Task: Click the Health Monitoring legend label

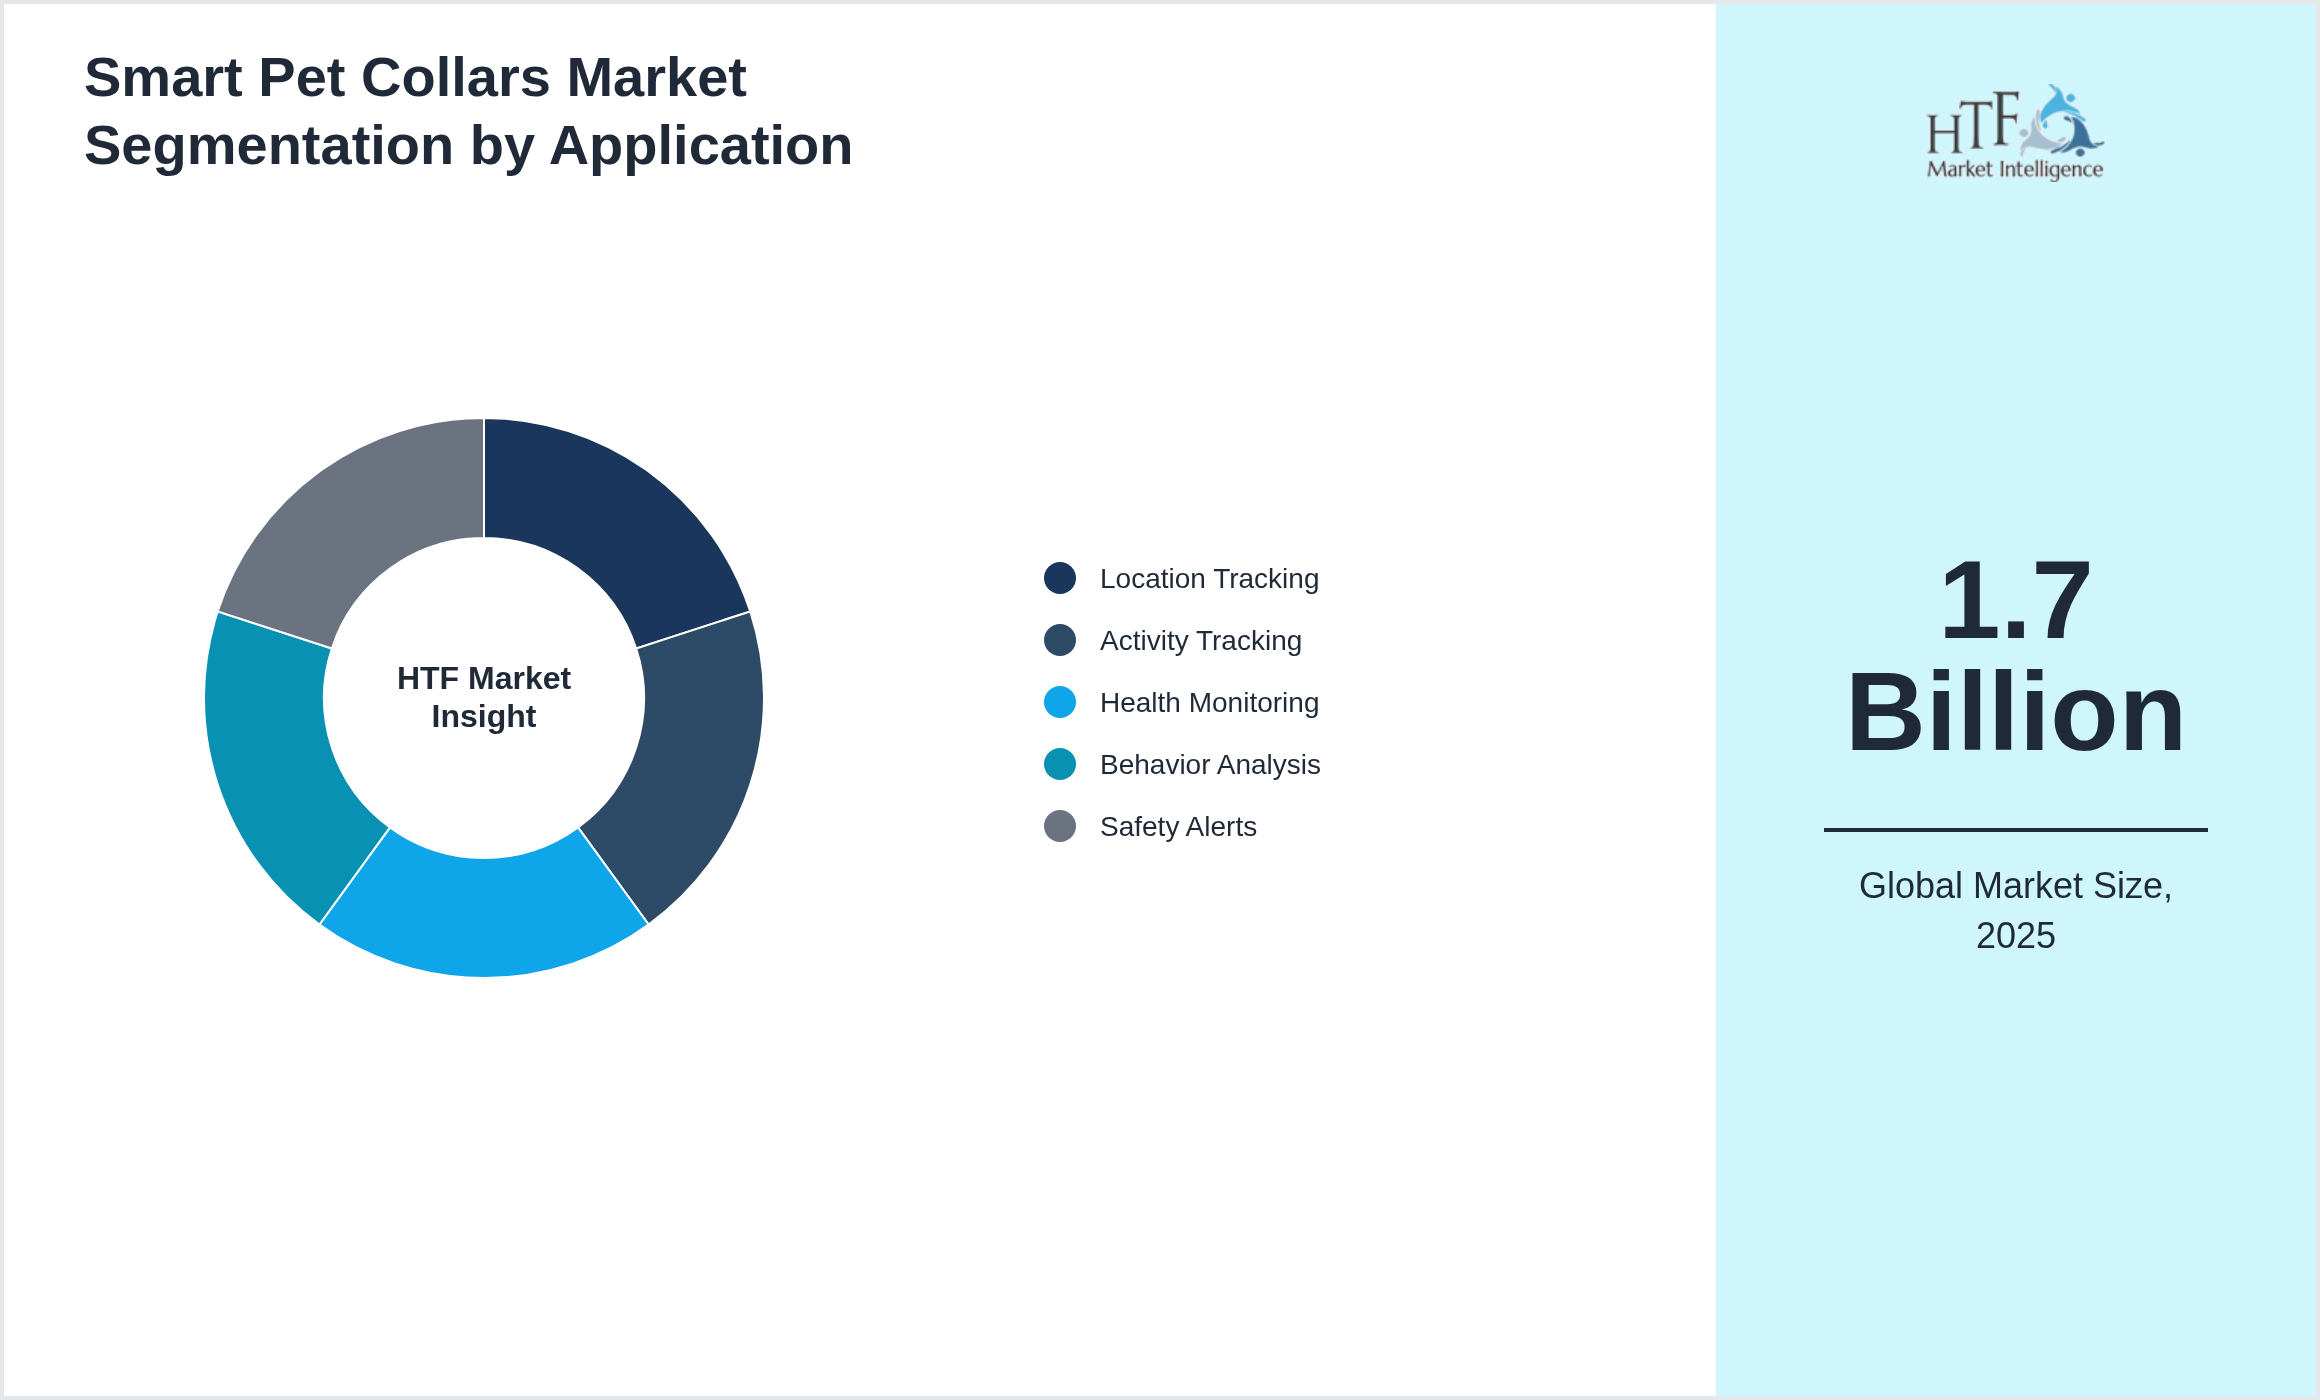Action: coord(1209,703)
